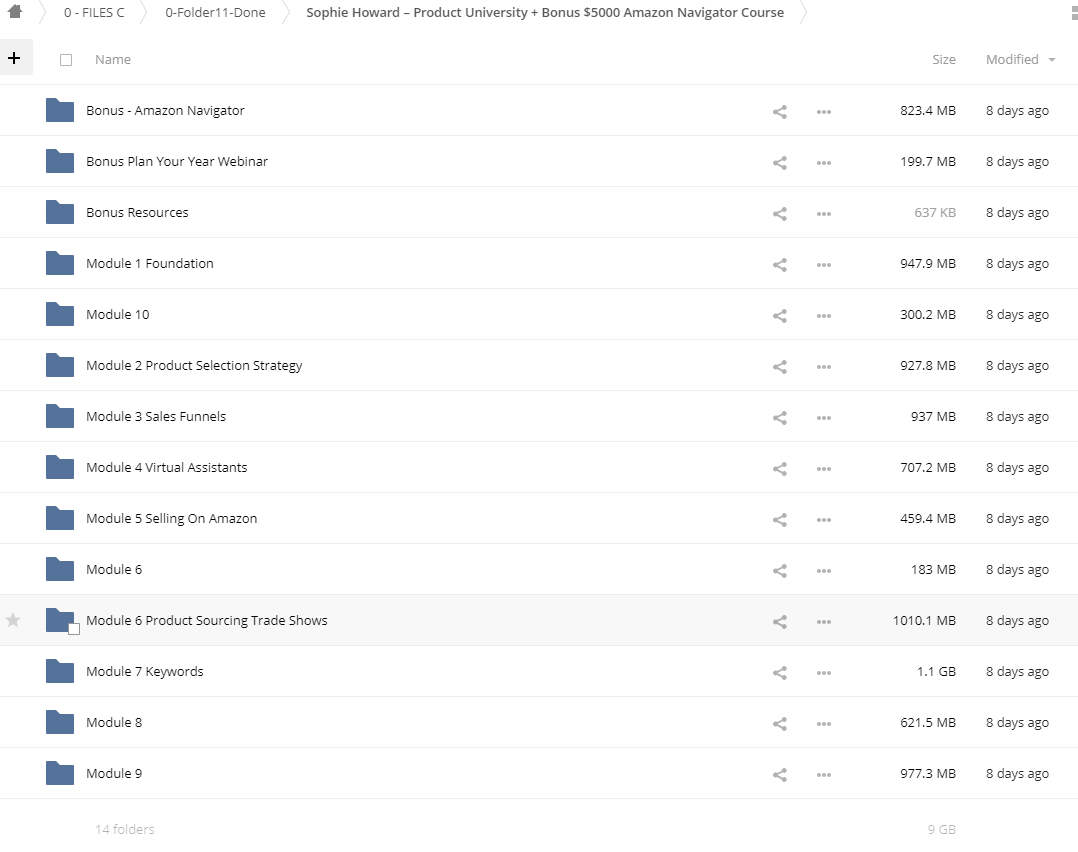Viewport: 1078px width, 852px height.
Task: Open more options for Module 8
Action: pyautogui.click(x=823, y=723)
